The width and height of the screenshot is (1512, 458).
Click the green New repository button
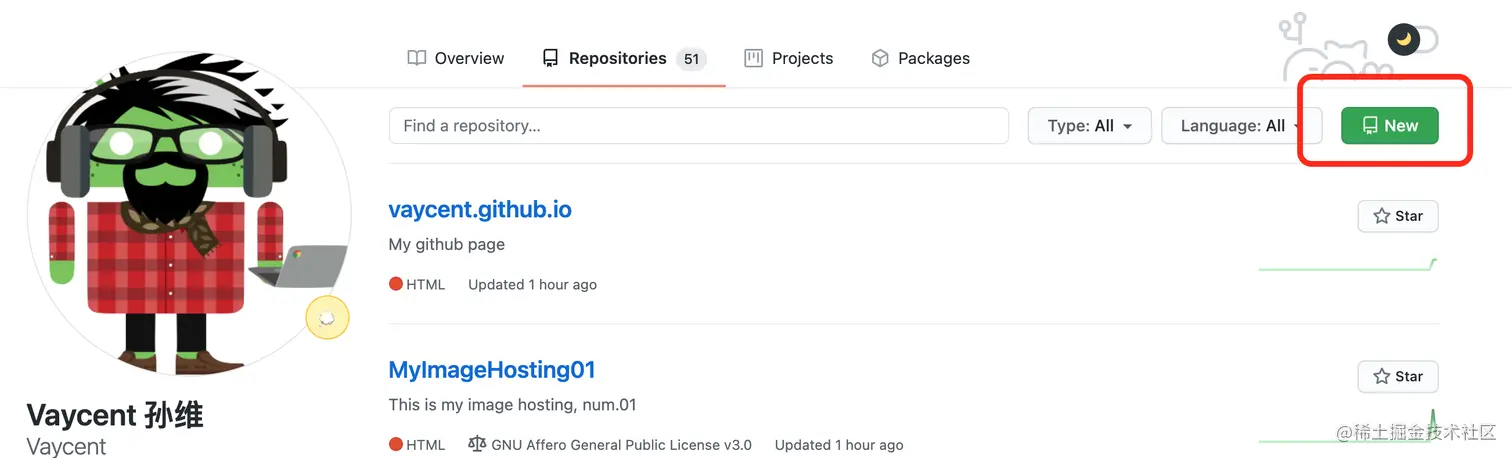1389,126
